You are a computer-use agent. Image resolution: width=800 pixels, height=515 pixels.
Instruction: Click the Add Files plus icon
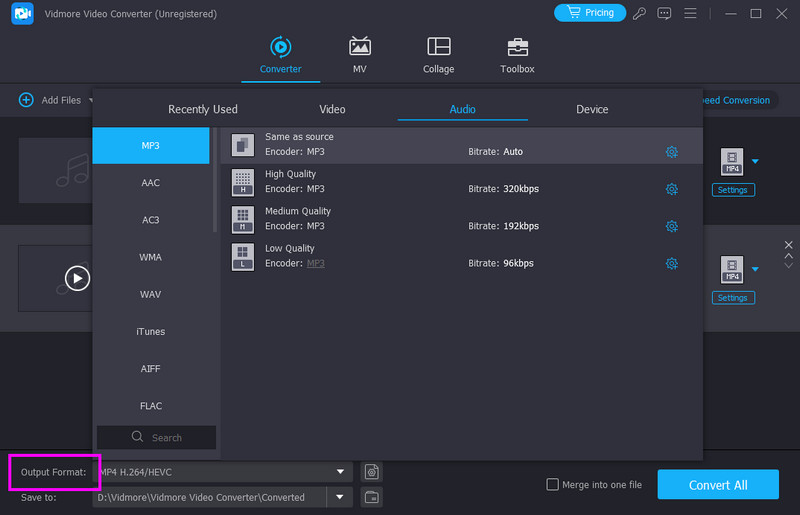pyautogui.click(x=26, y=100)
